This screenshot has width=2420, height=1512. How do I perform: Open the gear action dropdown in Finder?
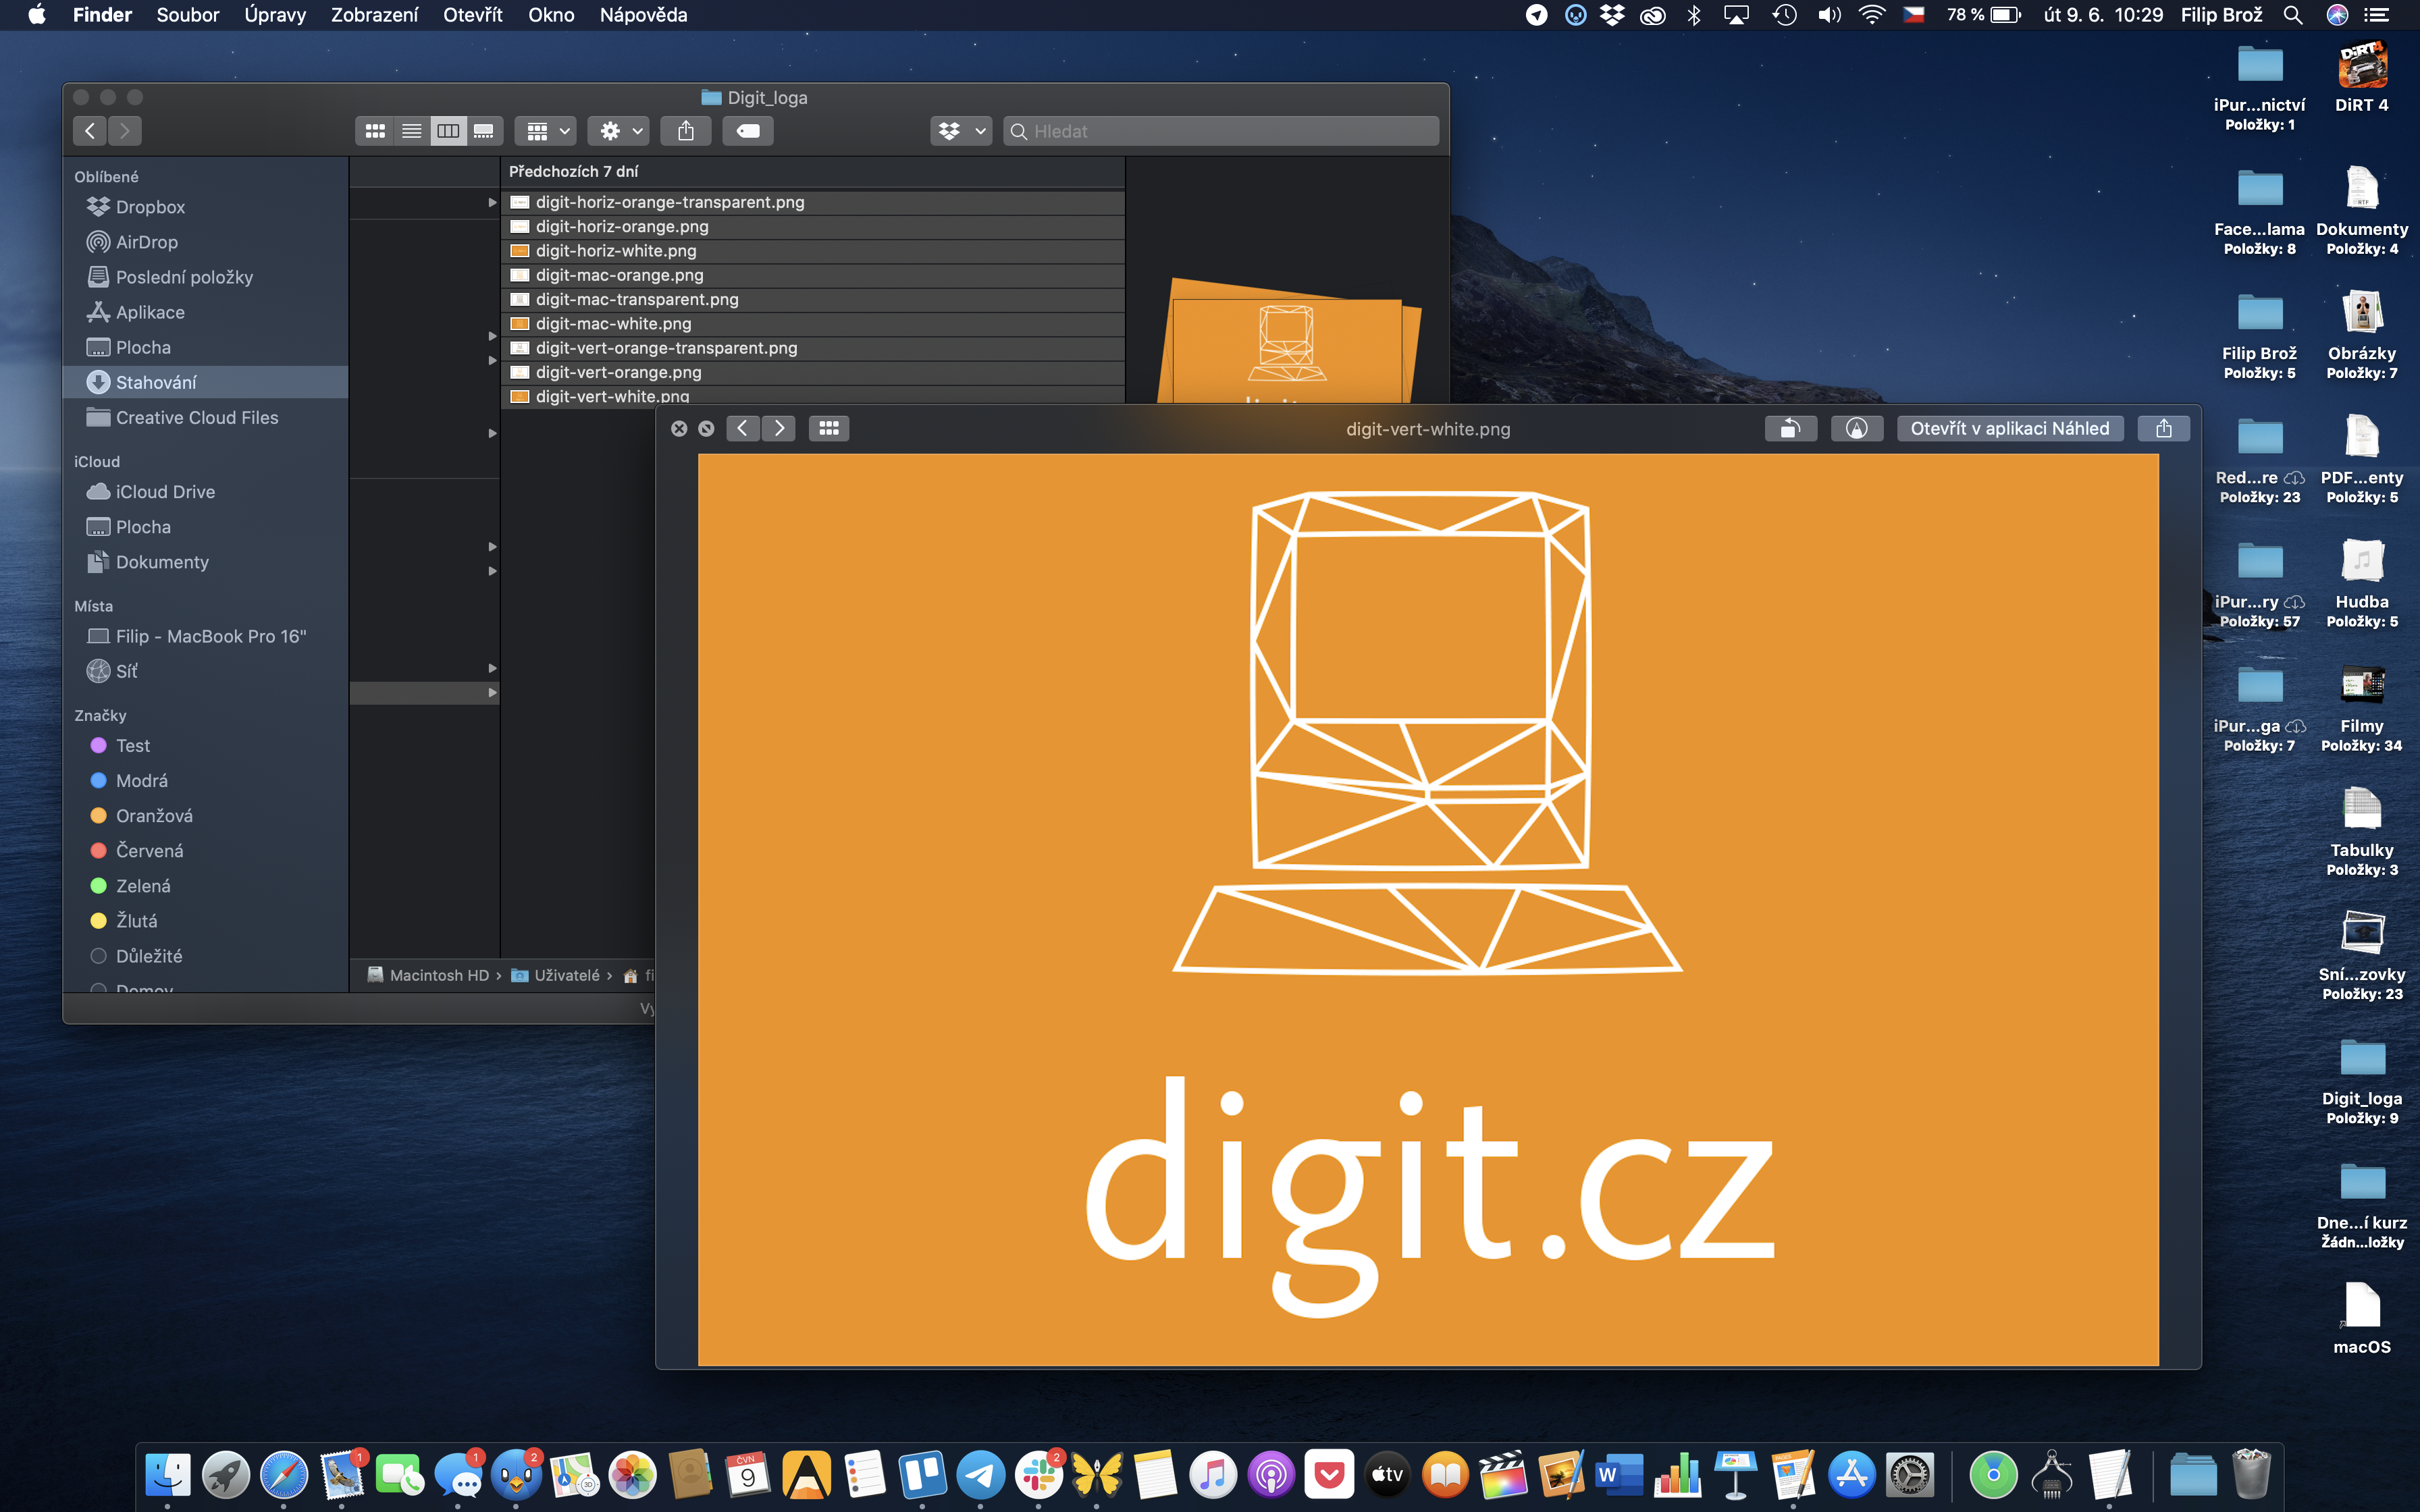[x=619, y=131]
